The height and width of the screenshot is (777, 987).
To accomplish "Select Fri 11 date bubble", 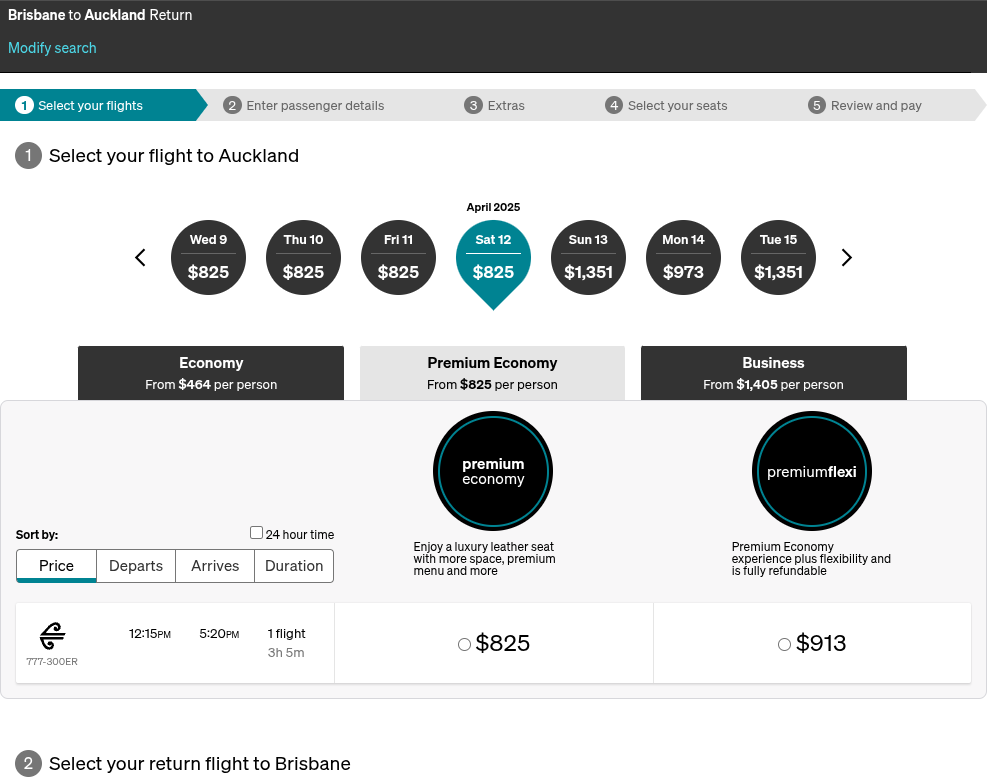I will tap(398, 258).
